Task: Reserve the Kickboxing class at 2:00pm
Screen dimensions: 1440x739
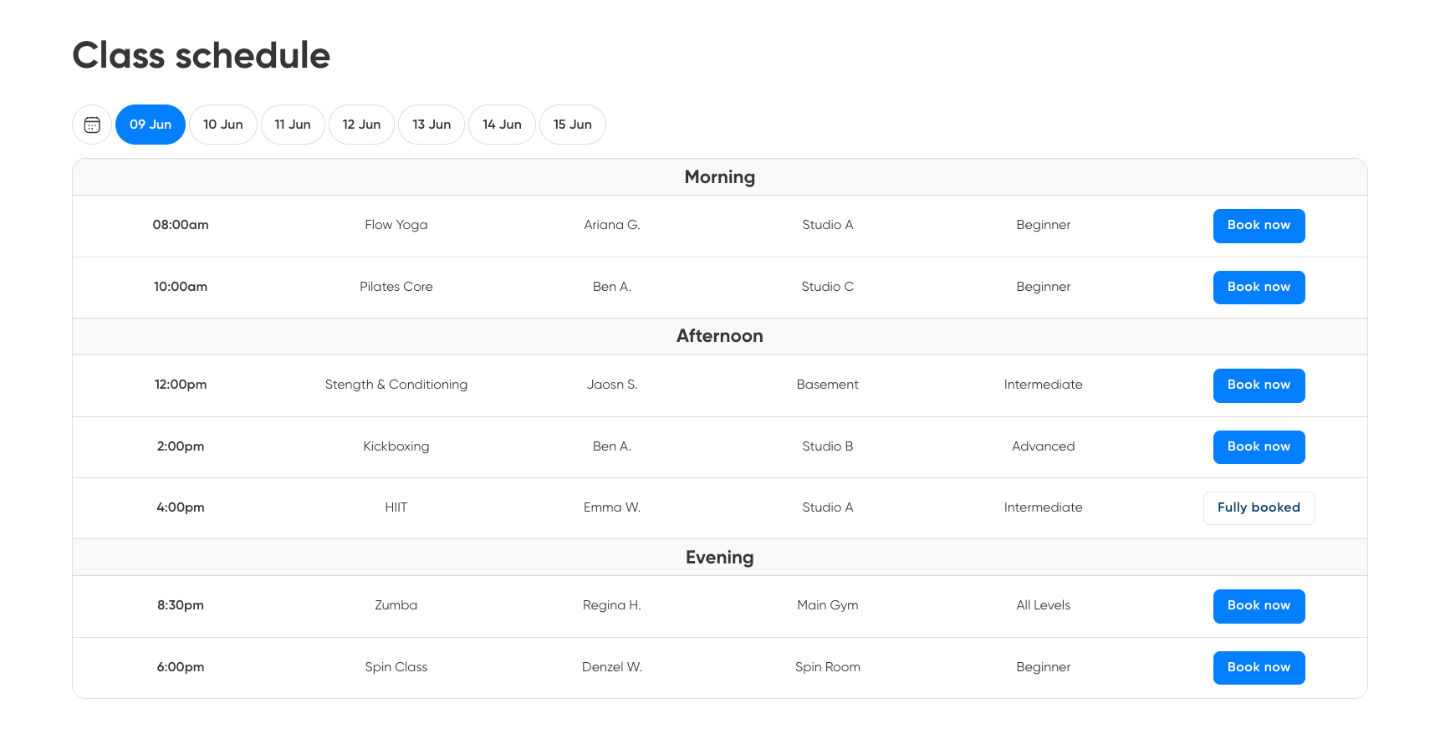Action: click(x=1258, y=447)
